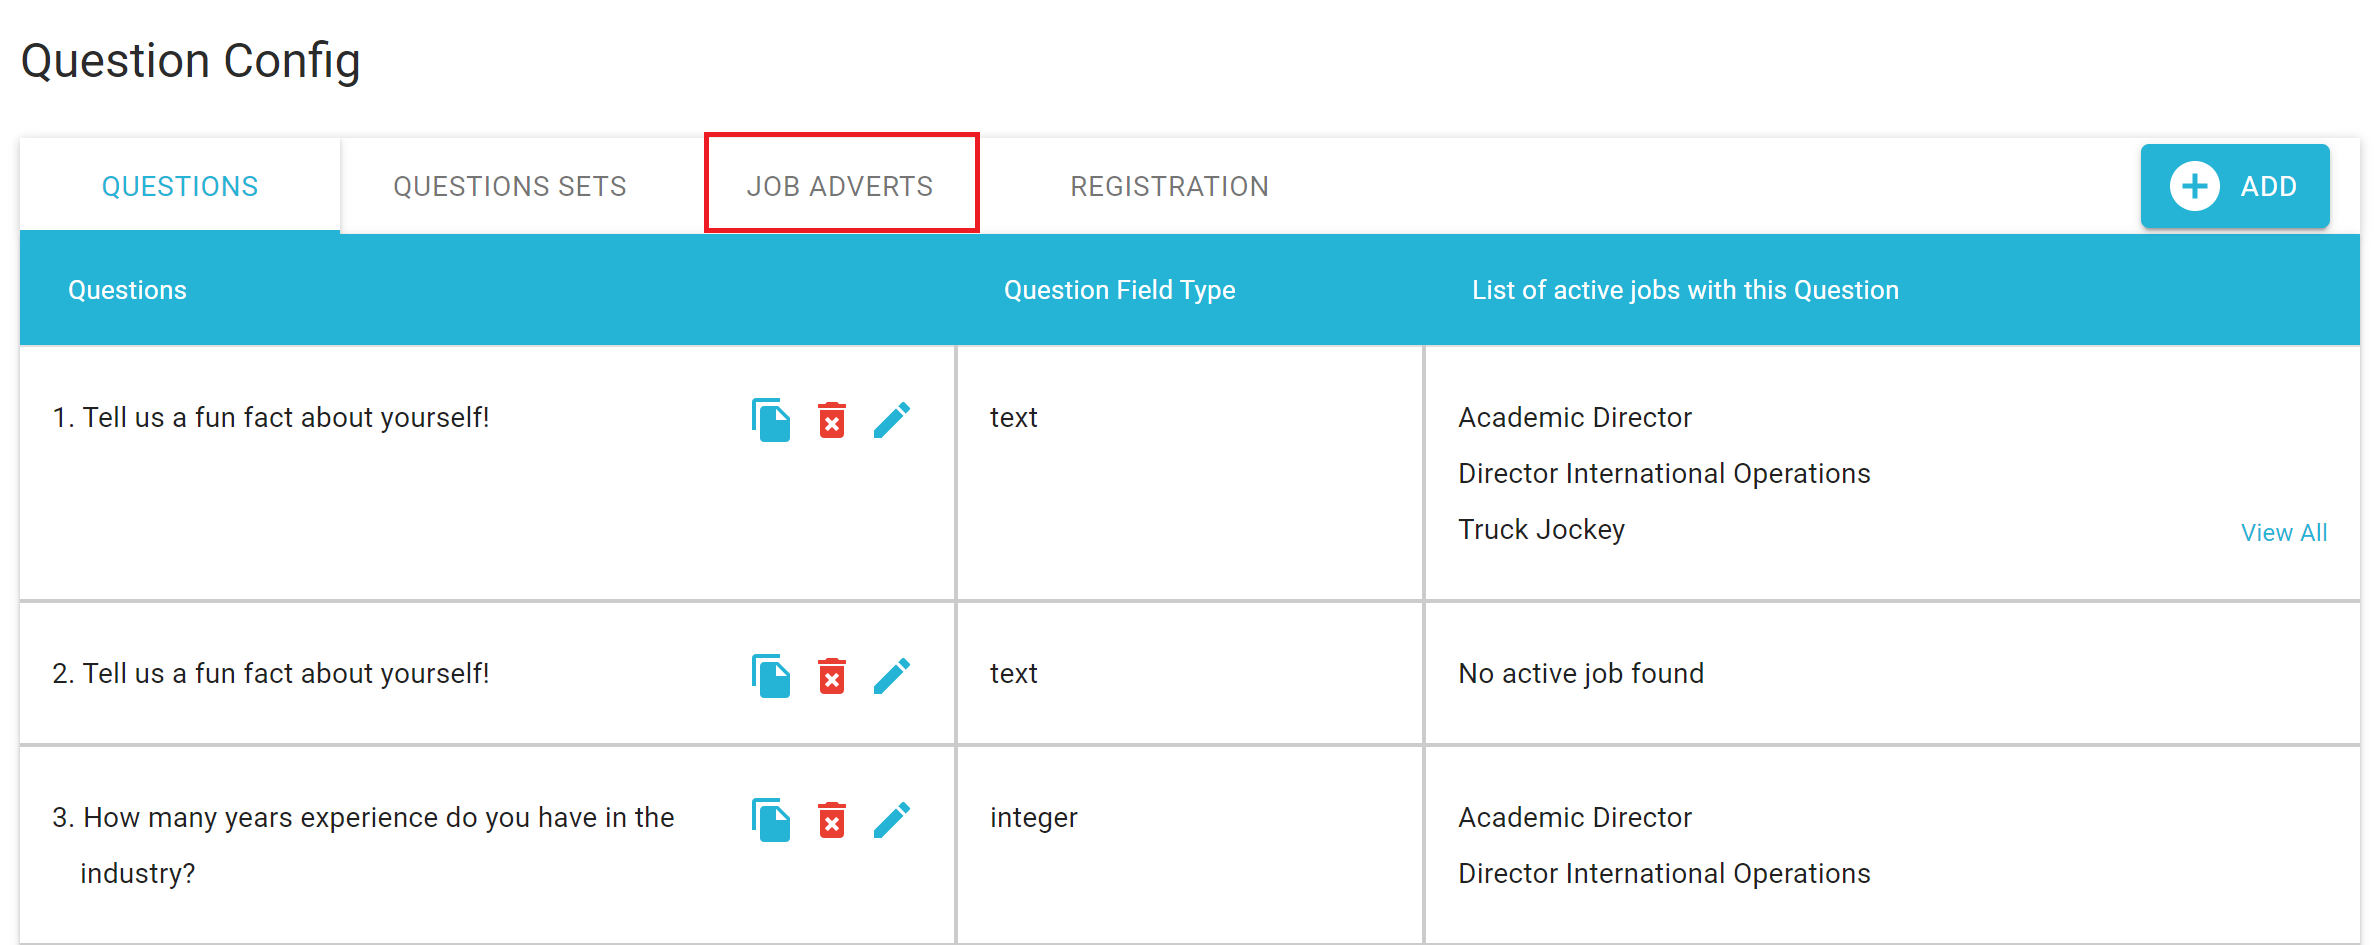The height and width of the screenshot is (945, 2377).
Task: Edit question 1 with the pencil icon
Action: [892, 420]
